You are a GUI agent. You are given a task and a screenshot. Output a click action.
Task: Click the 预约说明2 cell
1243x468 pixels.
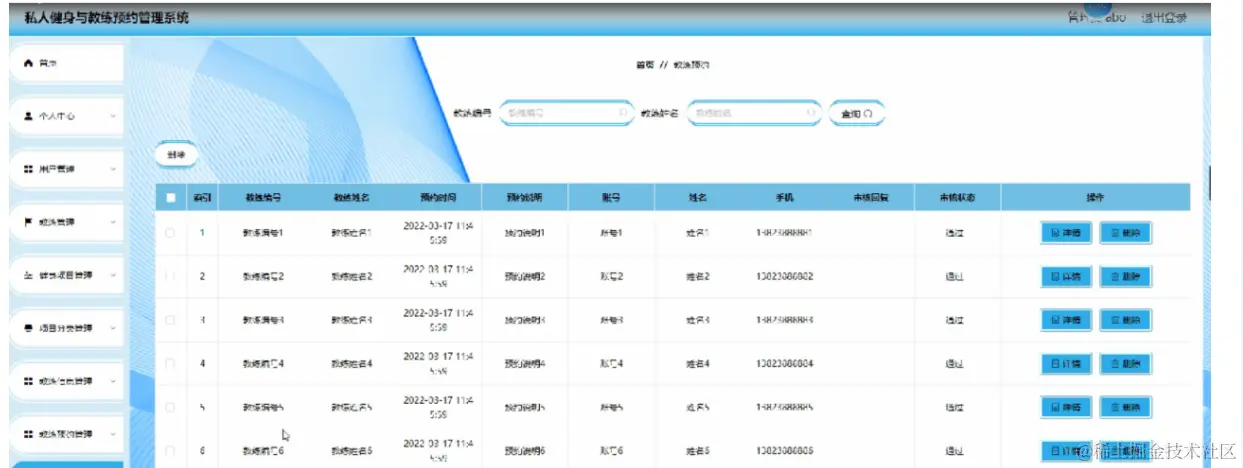525,276
